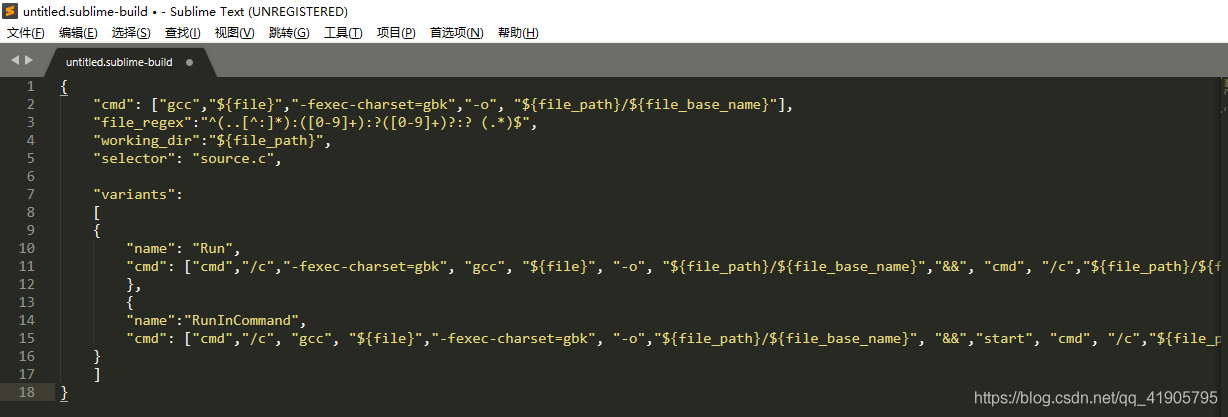This screenshot has height=417, width=1228.
Task: Click the "Run" value on line 10
Action: pos(212,248)
